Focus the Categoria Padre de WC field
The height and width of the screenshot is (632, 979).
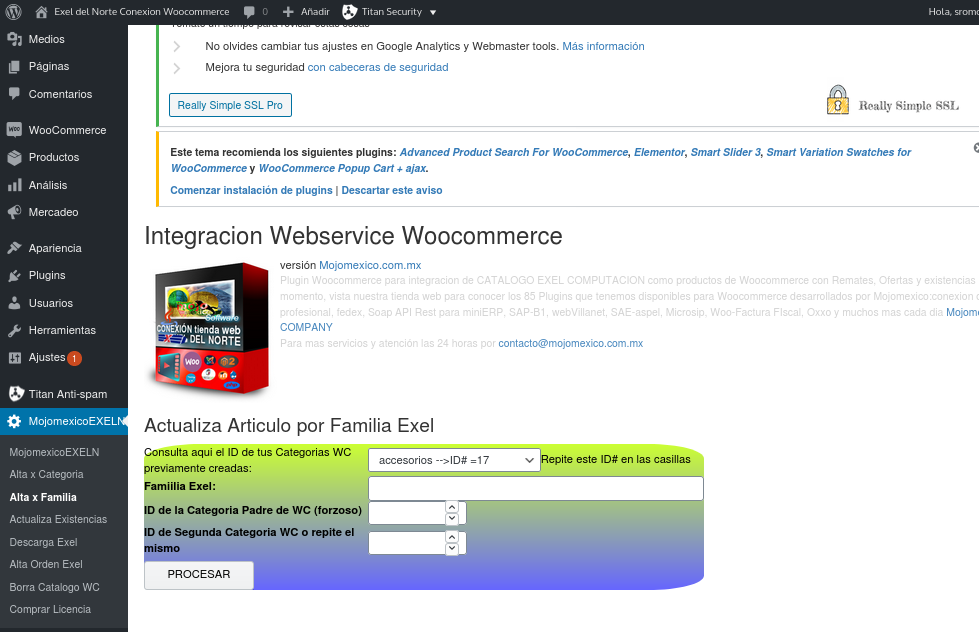[417, 513]
